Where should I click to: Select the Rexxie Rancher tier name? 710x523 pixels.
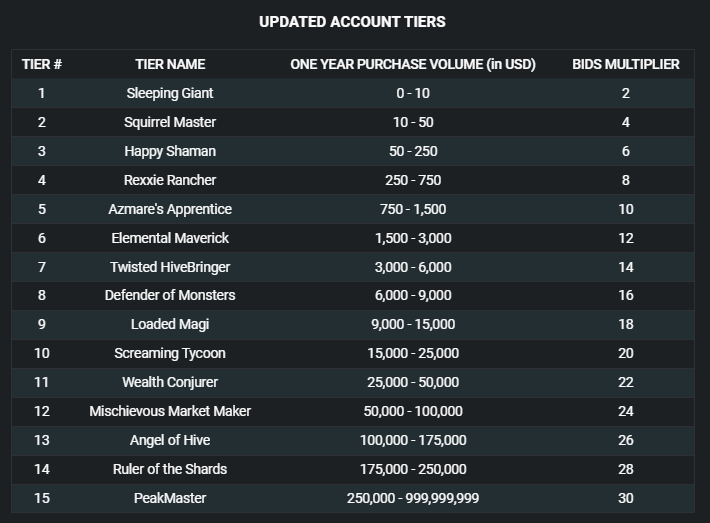(x=170, y=180)
